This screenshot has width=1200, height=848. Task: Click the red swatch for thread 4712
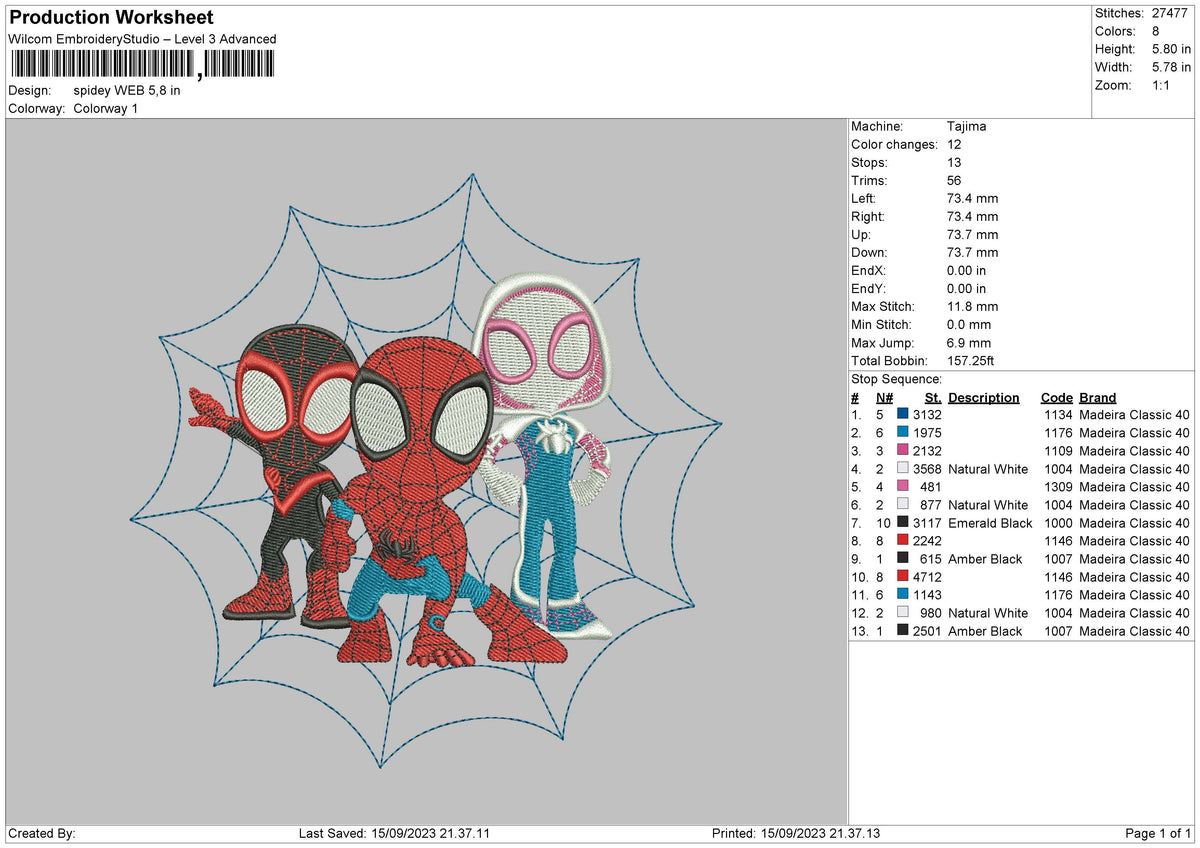coord(901,577)
